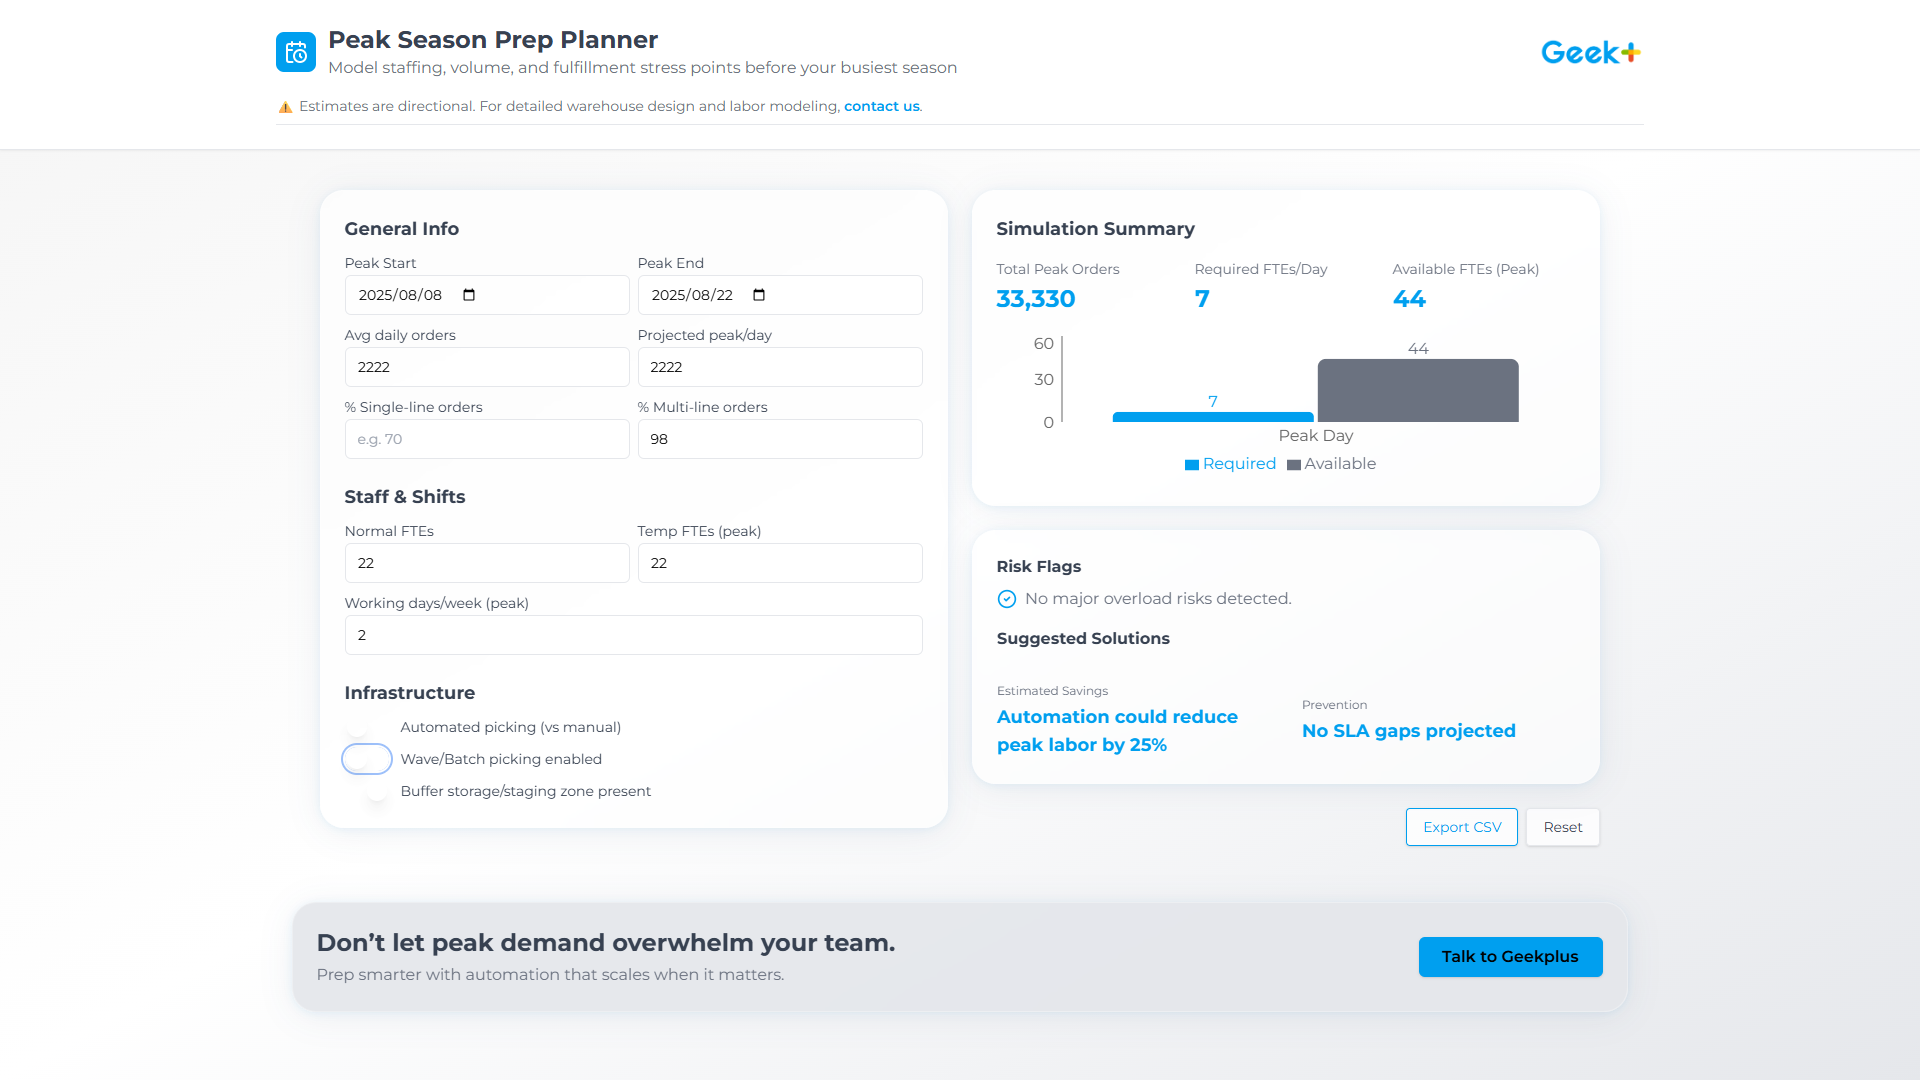Click the blue checkmark icon under Risk Flags
This screenshot has height=1080, width=1920.
(x=1006, y=598)
